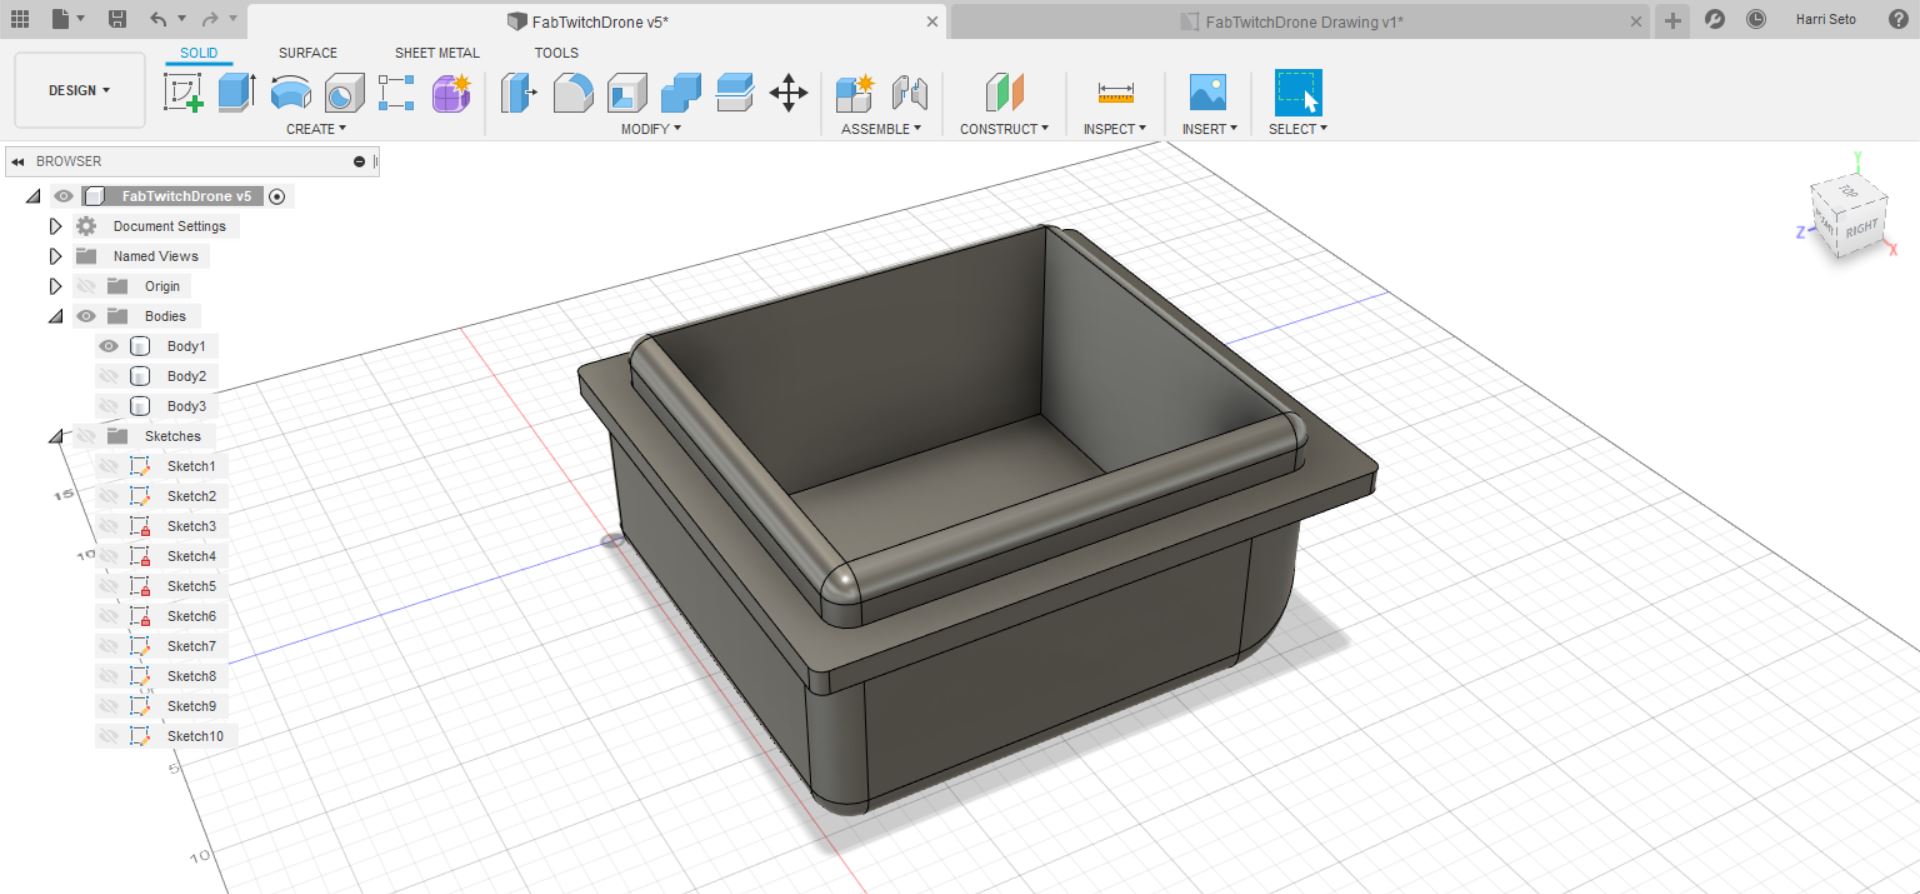
Task: Select the Offset Face tool
Action: point(735,92)
